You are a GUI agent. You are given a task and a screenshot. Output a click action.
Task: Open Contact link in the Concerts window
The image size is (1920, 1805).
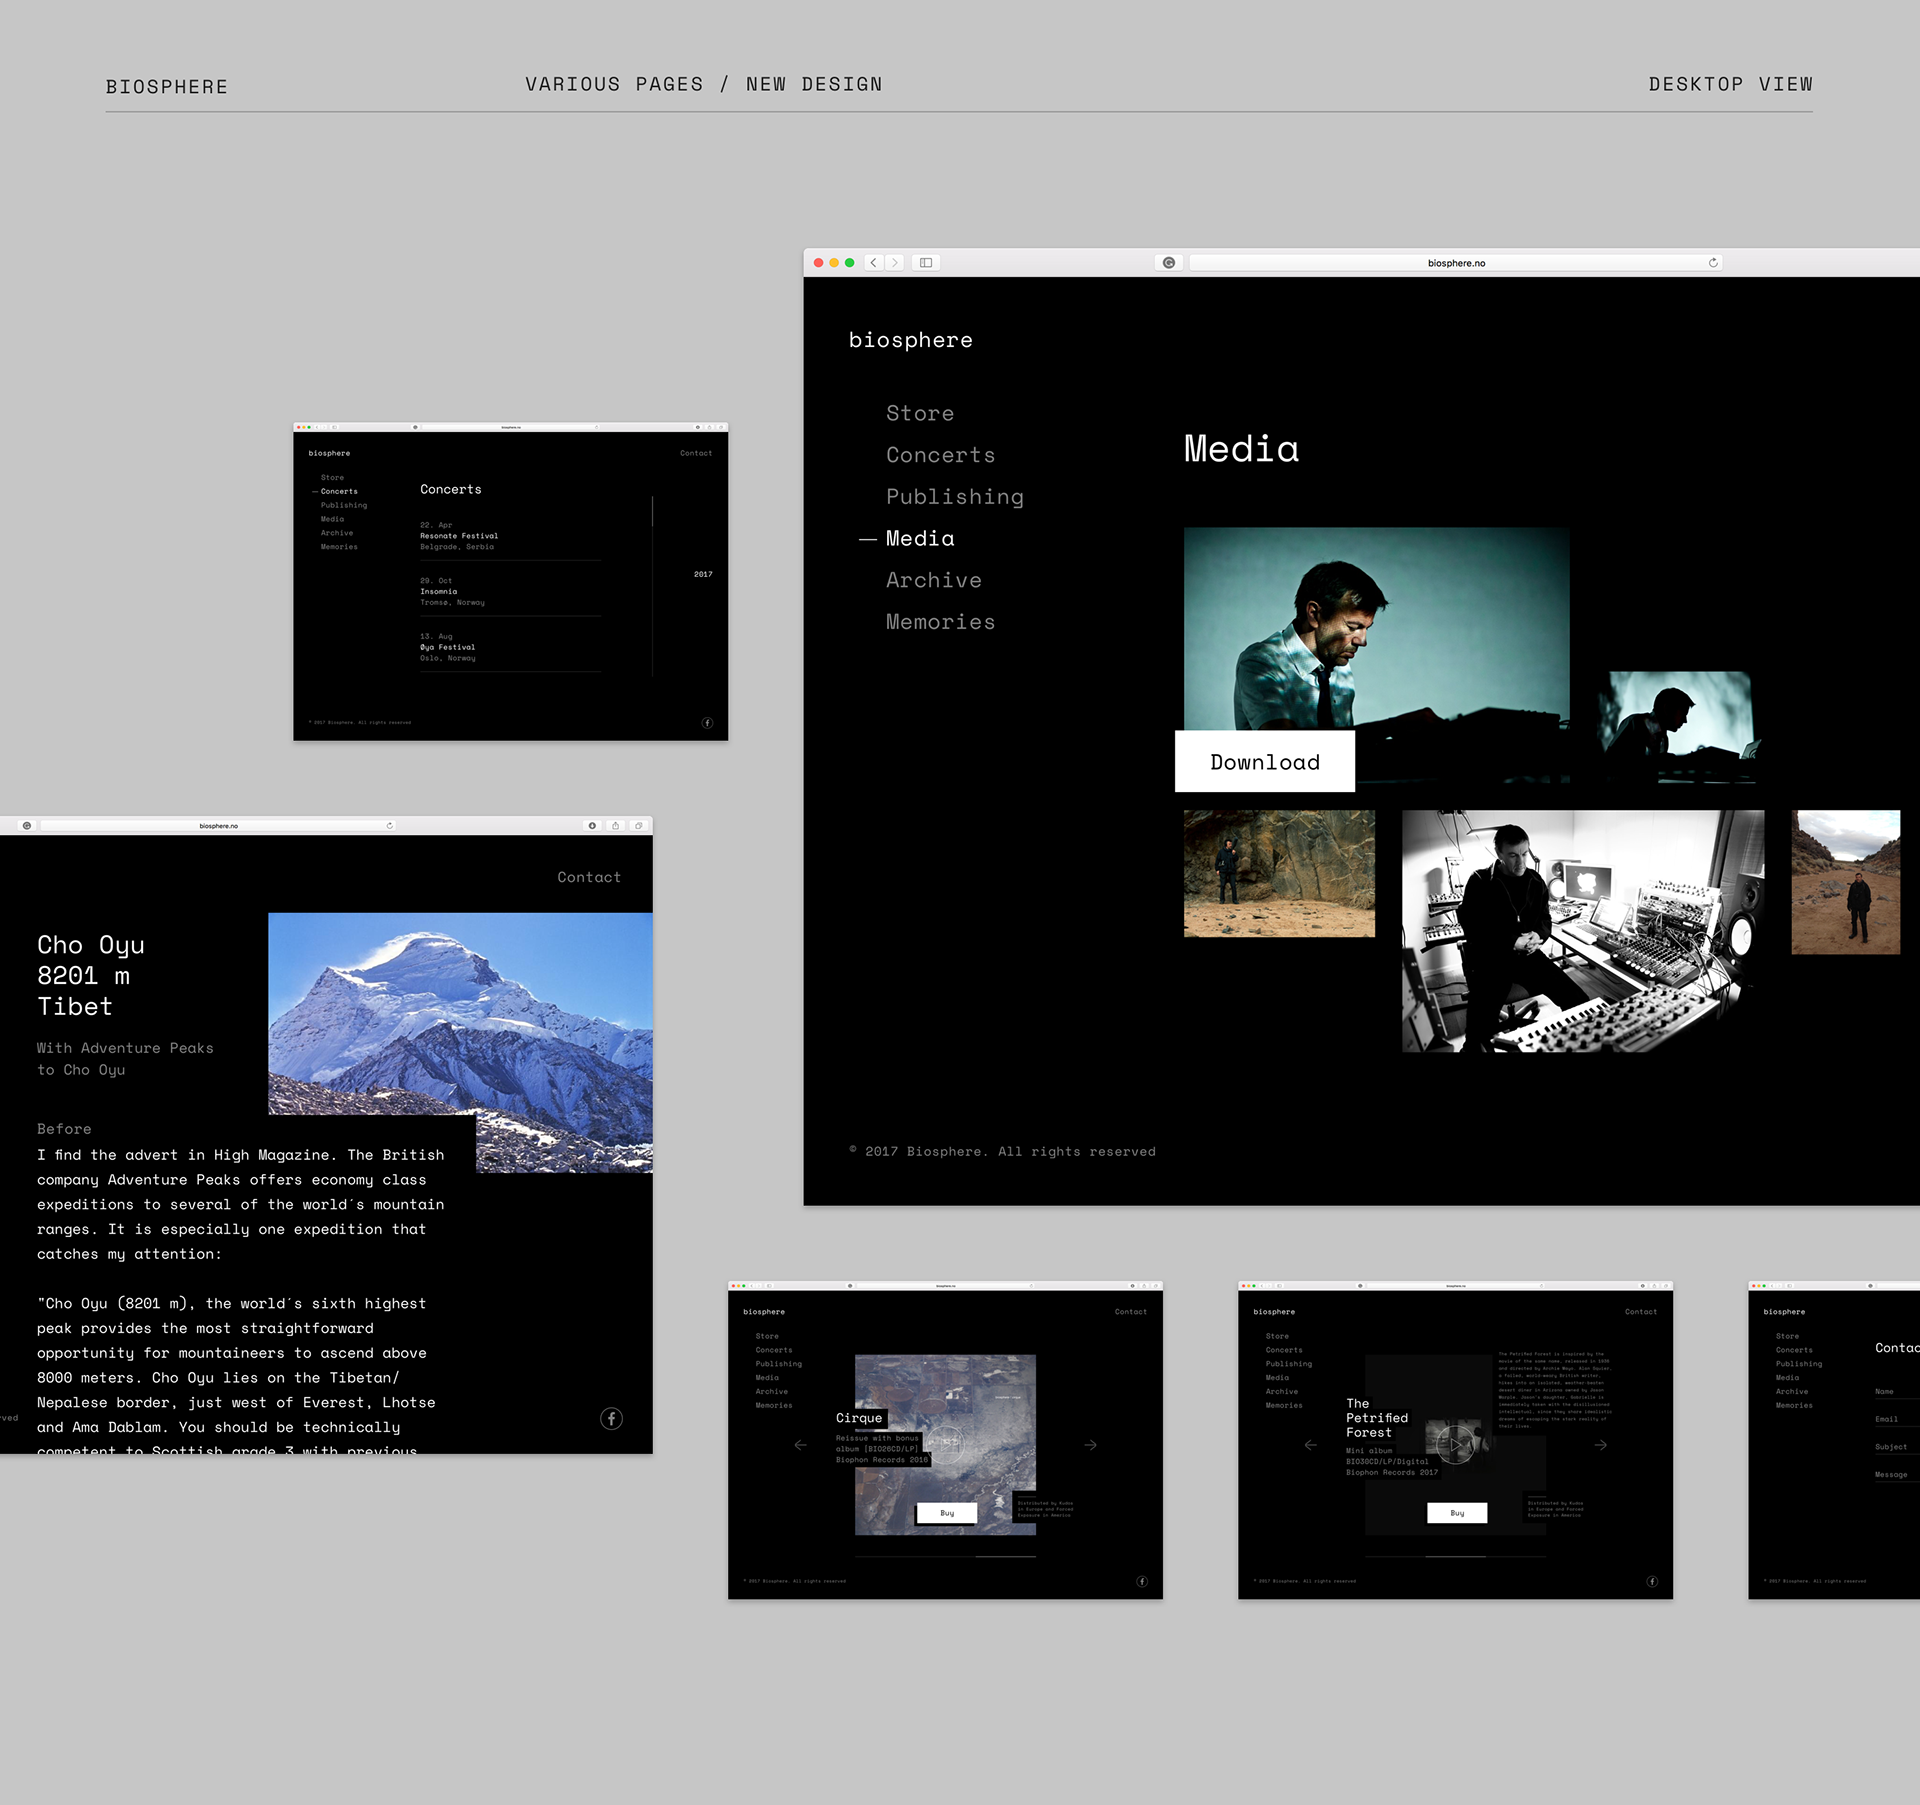click(x=696, y=453)
